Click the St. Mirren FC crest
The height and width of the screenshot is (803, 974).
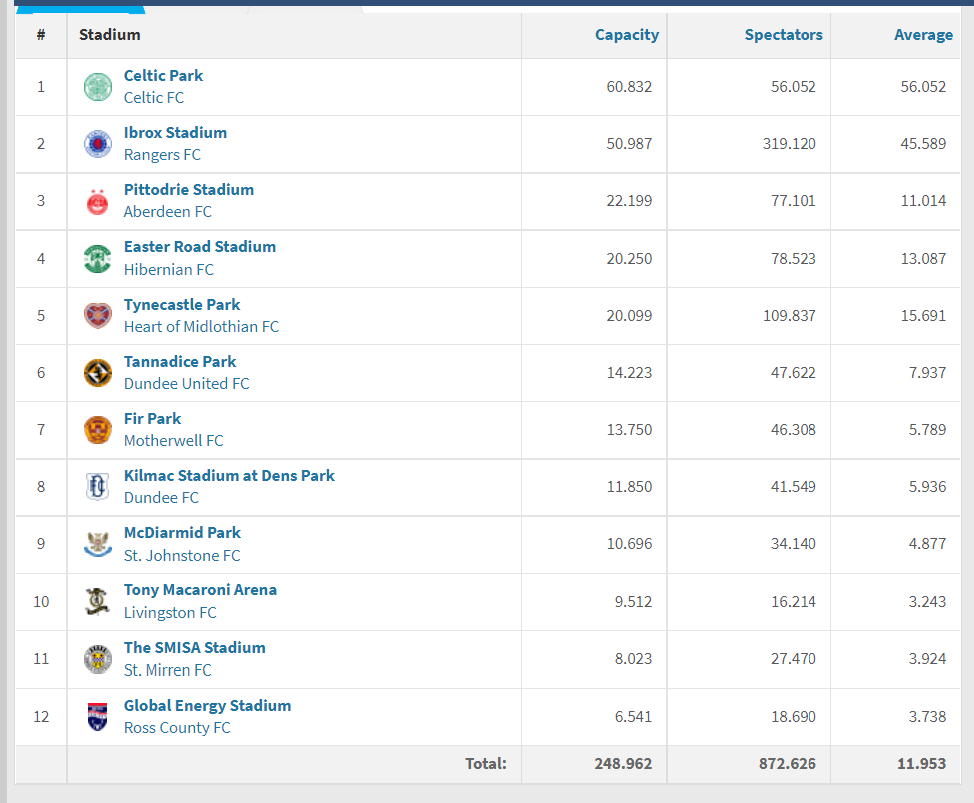coord(97,659)
